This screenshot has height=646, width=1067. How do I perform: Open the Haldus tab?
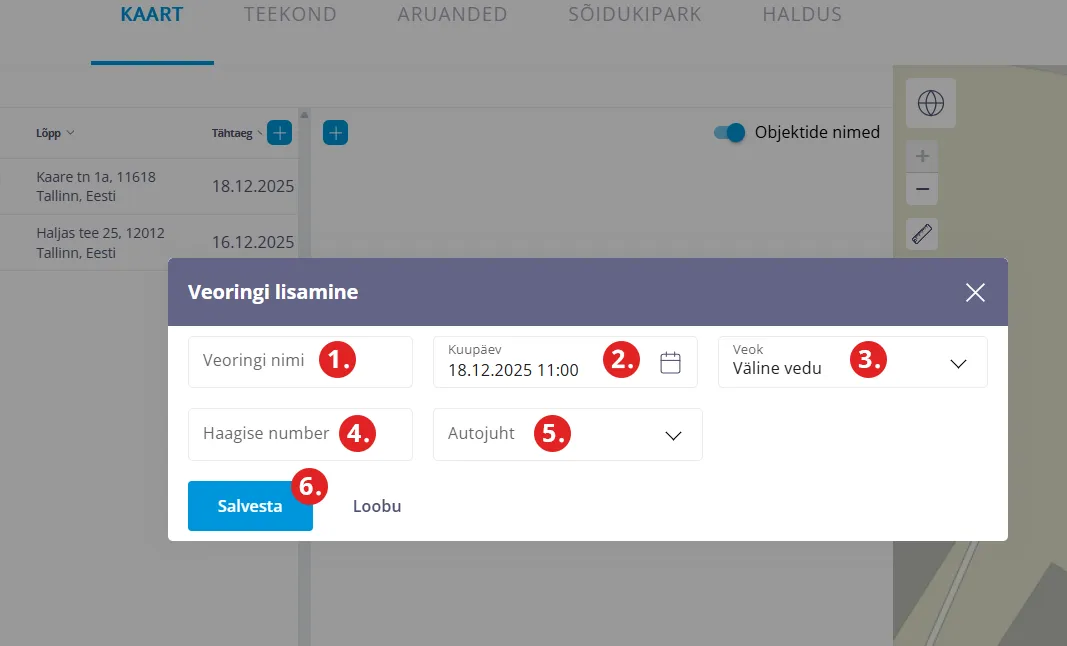tap(801, 15)
